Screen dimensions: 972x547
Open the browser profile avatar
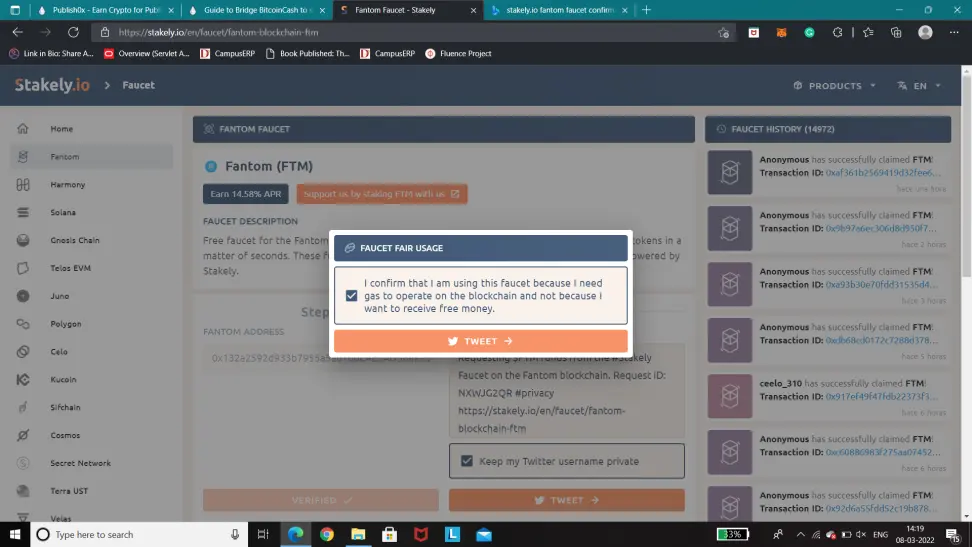pyautogui.click(x=925, y=32)
